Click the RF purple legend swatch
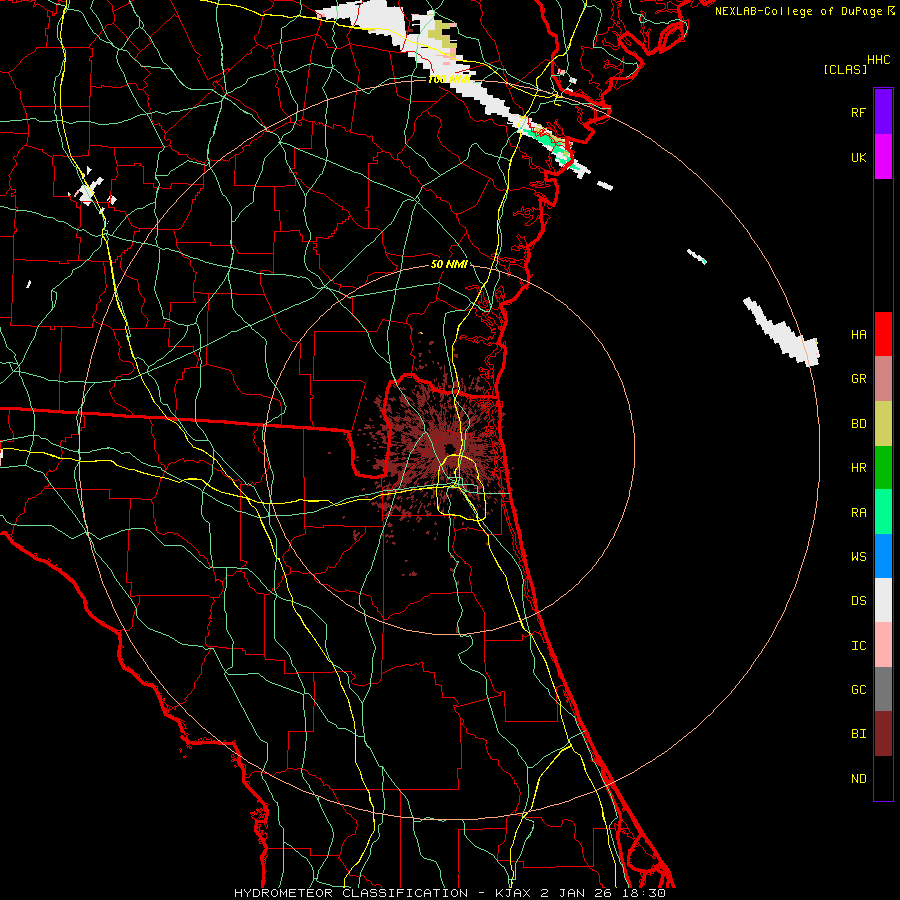Viewport: 900px width, 900px height. 883,112
